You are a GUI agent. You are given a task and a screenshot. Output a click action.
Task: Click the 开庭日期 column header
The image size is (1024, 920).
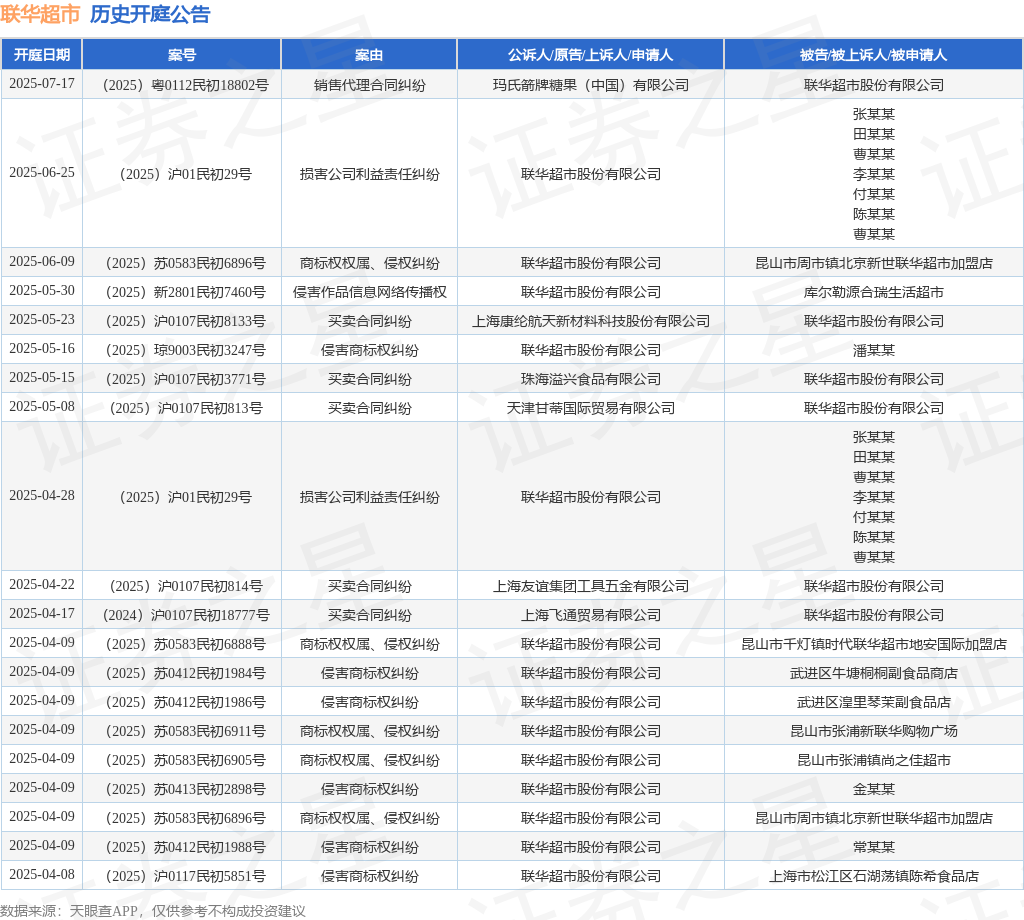42,55
